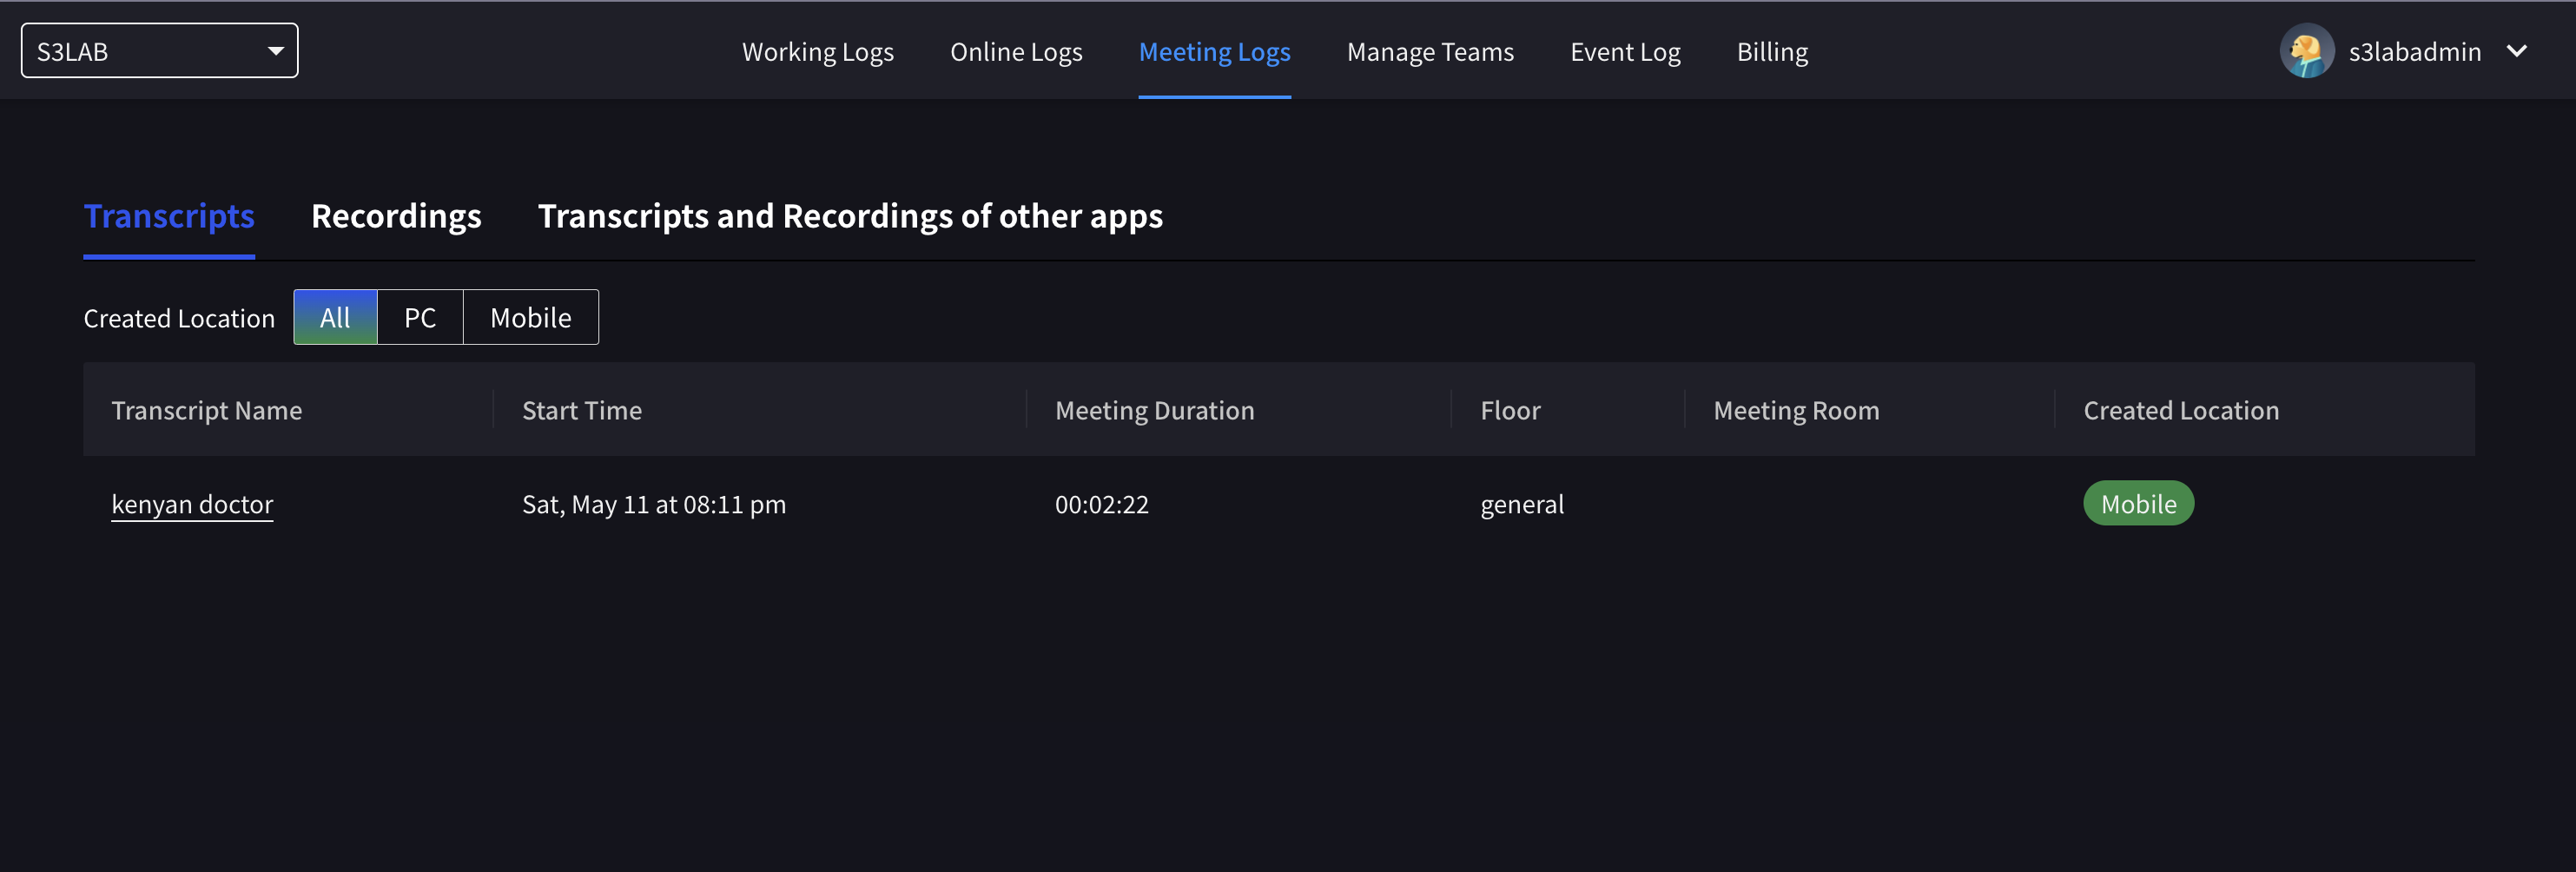Open the Billing page
This screenshot has height=872, width=2576.
[x=1771, y=52]
